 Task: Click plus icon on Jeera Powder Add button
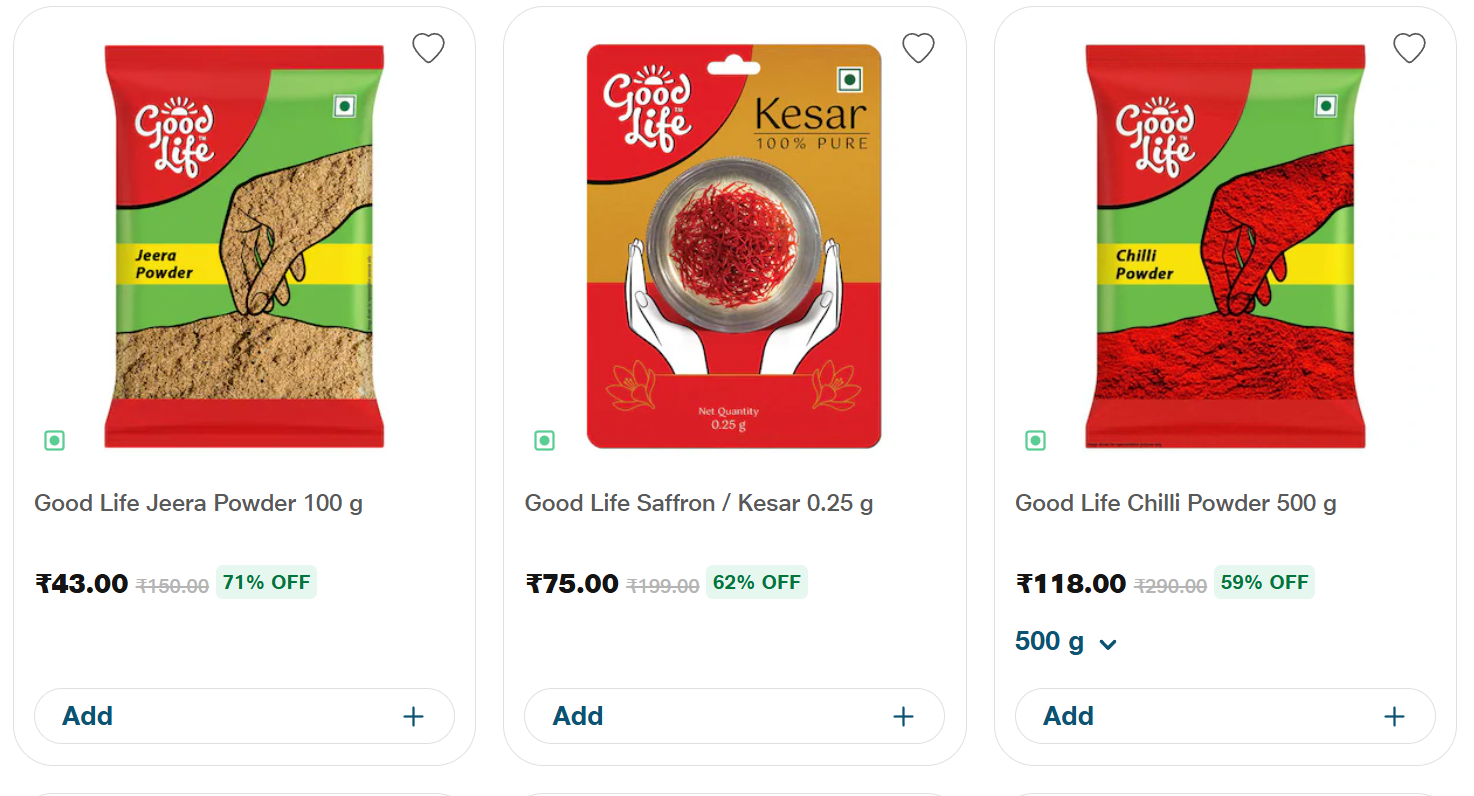413,716
